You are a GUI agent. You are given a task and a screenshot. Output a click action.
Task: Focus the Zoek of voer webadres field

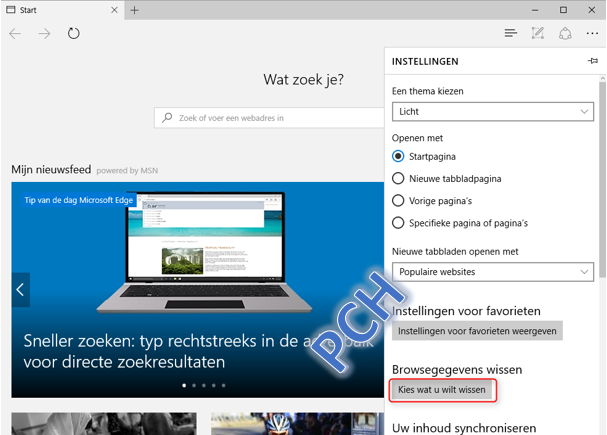(269, 118)
